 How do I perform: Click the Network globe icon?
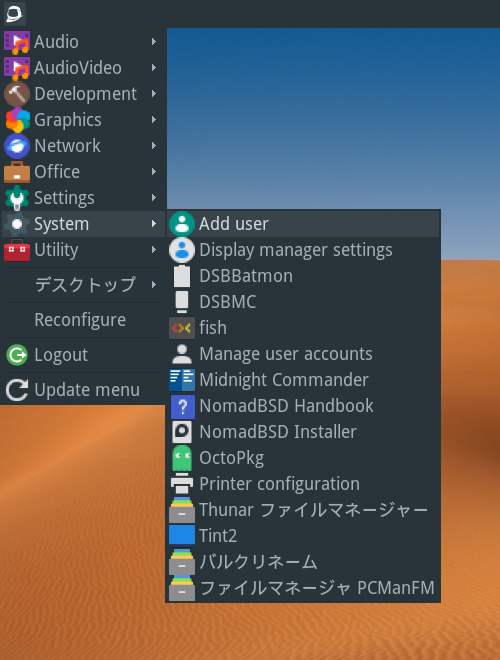pos(17,146)
